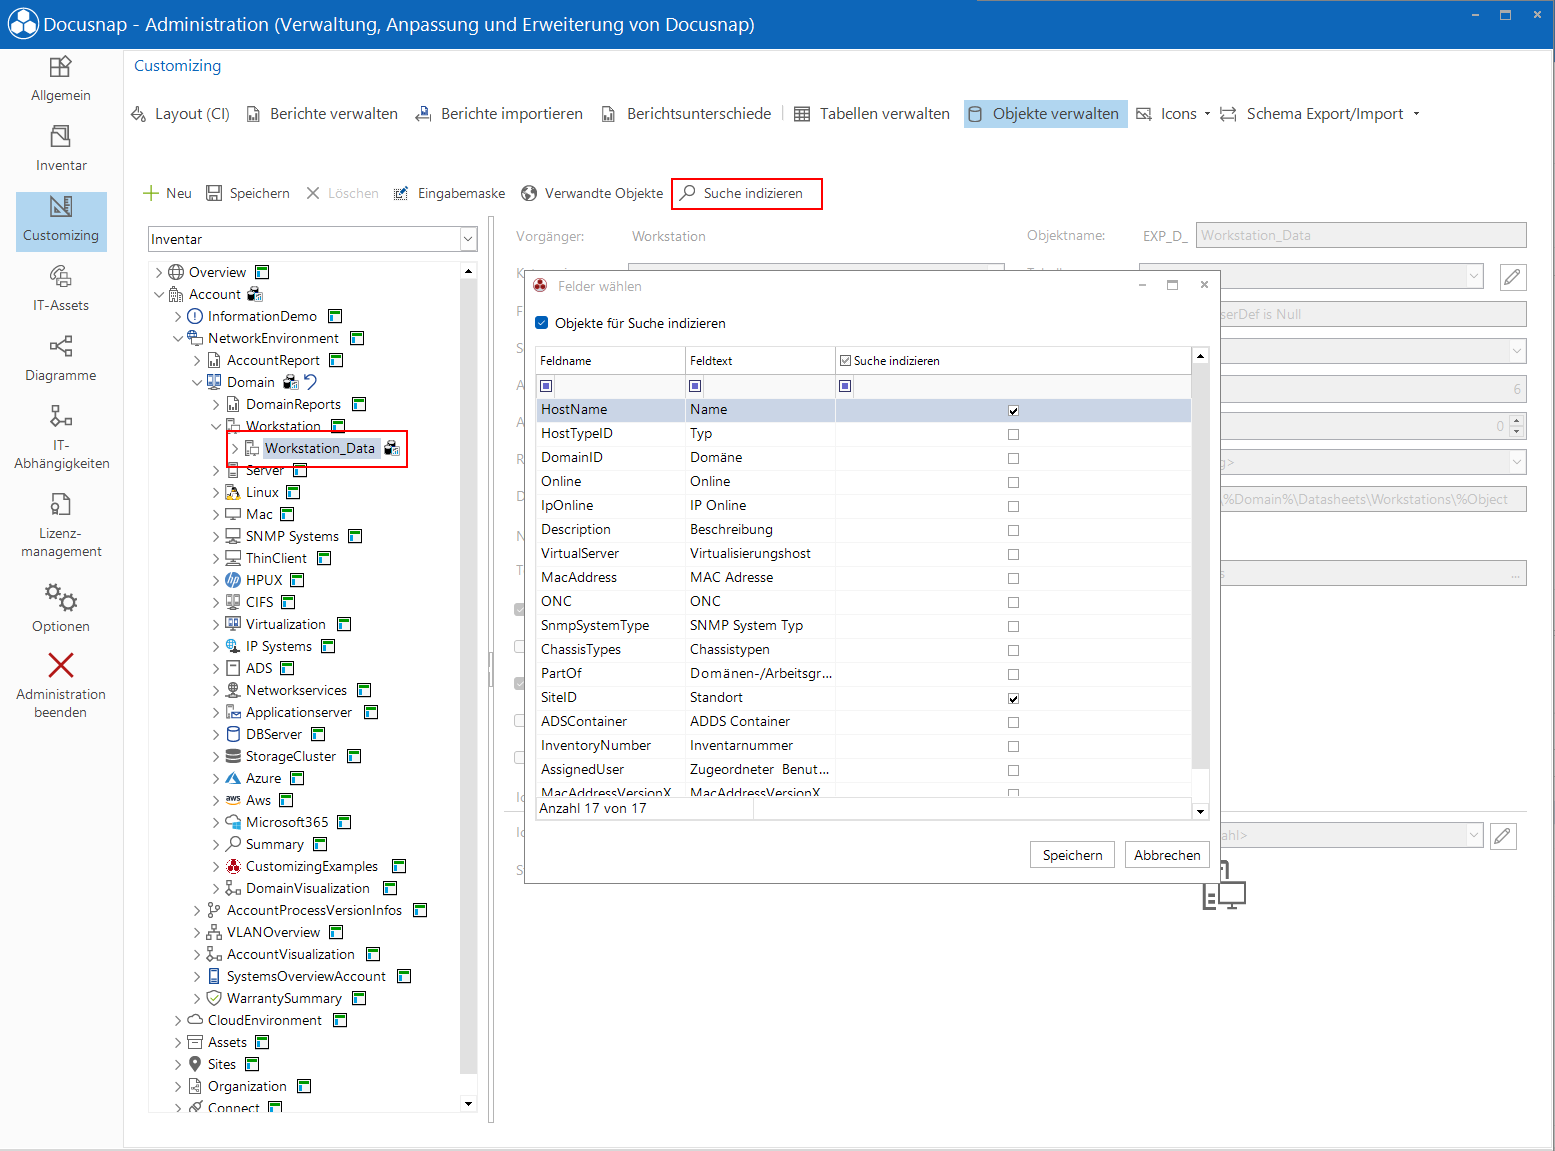Expand the Virtualization tree node
Image resolution: width=1555 pixels, height=1151 pixels.
(215, 624)
